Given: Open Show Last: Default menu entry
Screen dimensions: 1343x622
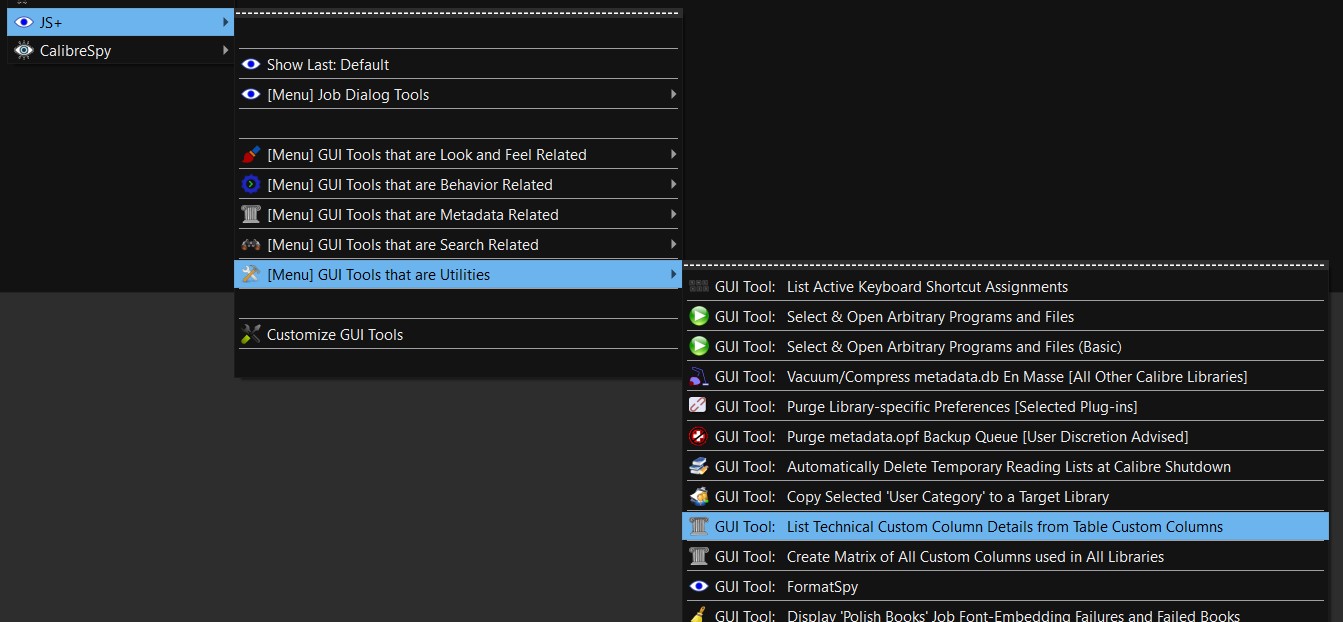Looking at the screenshot, I should pyautogui.click(x=328, y=65).
